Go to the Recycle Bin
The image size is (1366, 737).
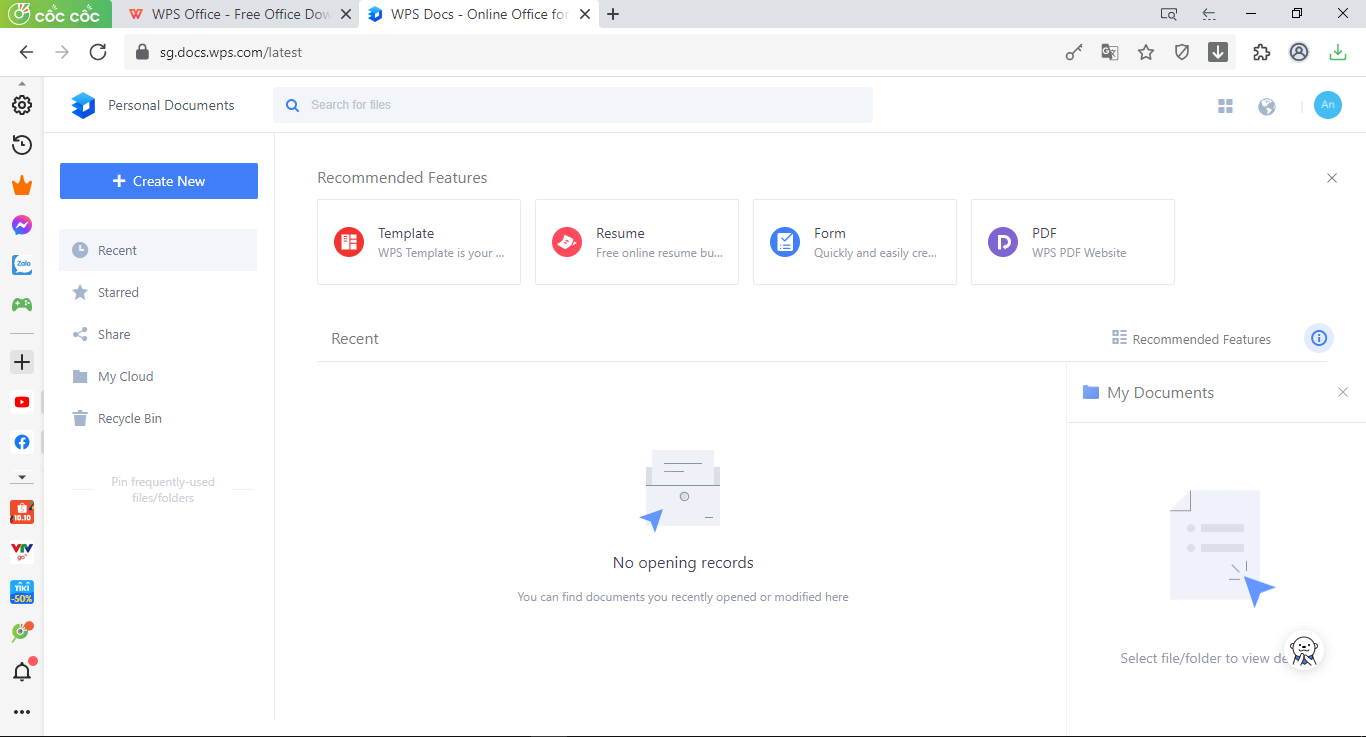(129, 418)
